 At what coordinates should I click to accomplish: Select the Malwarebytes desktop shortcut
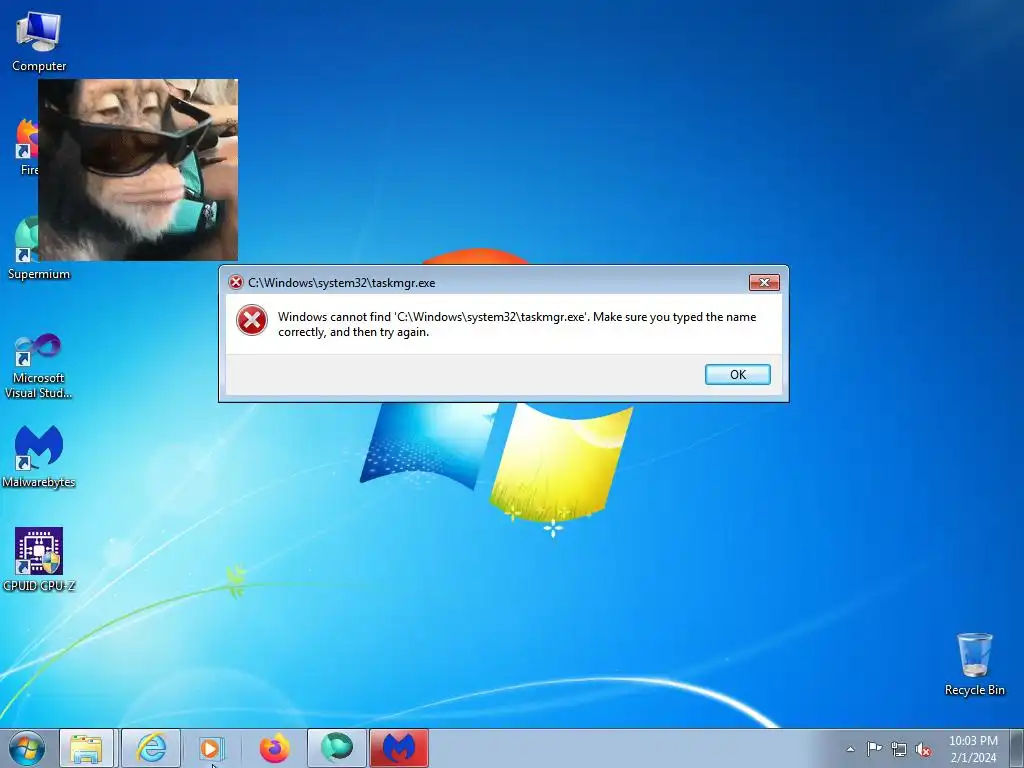click(39, 457)
